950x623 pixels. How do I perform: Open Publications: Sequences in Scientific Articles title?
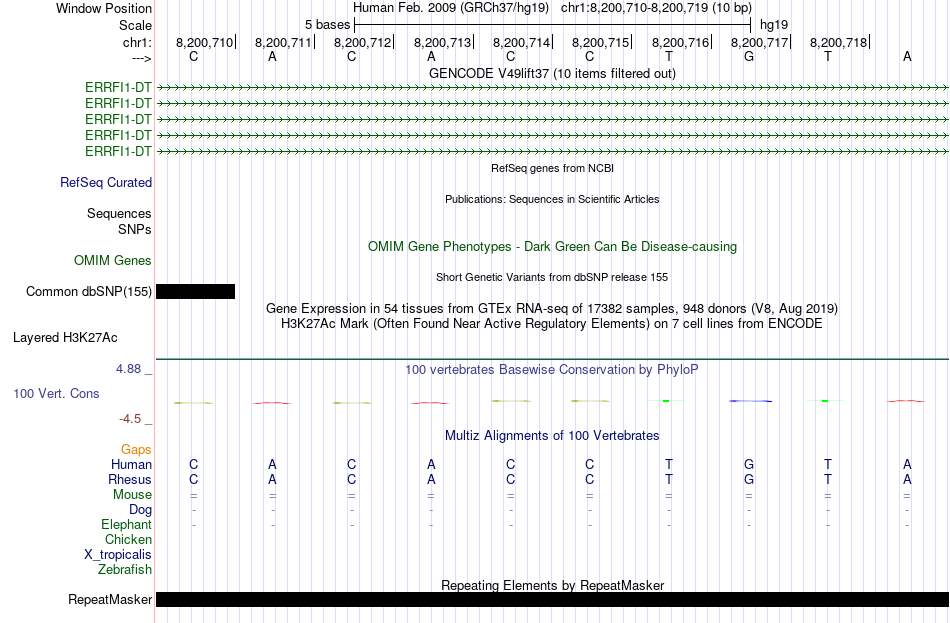tap(552, 199)
